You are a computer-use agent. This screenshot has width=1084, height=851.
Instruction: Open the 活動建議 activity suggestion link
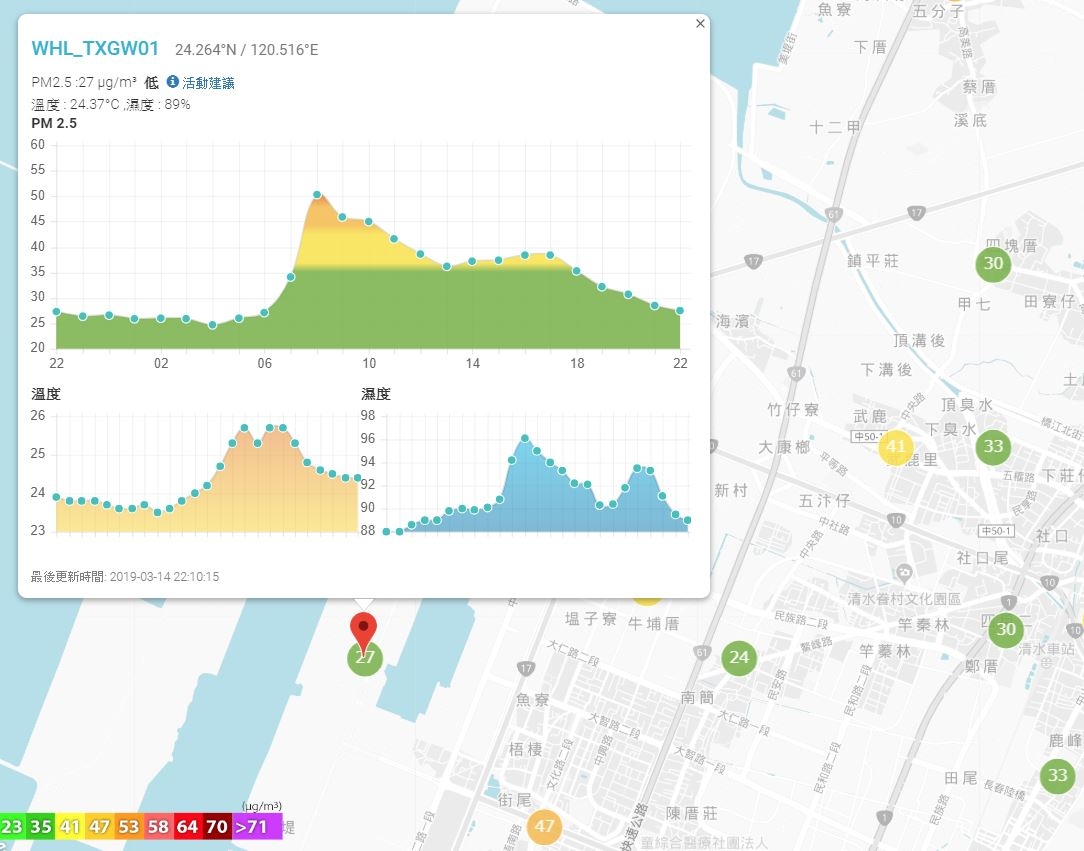(x=208, y=83)
